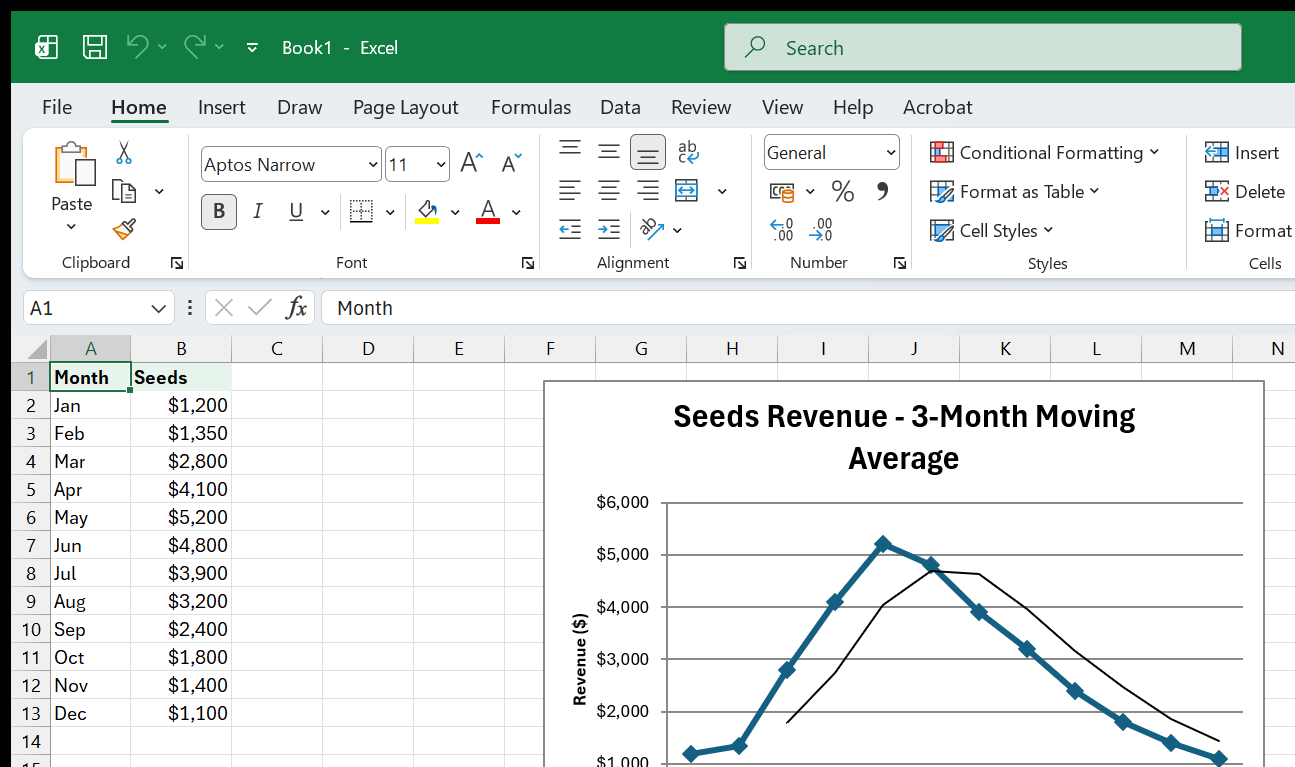This screenshot has height=767, width=1295.
Task: Open Conditional Formatting menu
Action: (x=1044, y=152)
